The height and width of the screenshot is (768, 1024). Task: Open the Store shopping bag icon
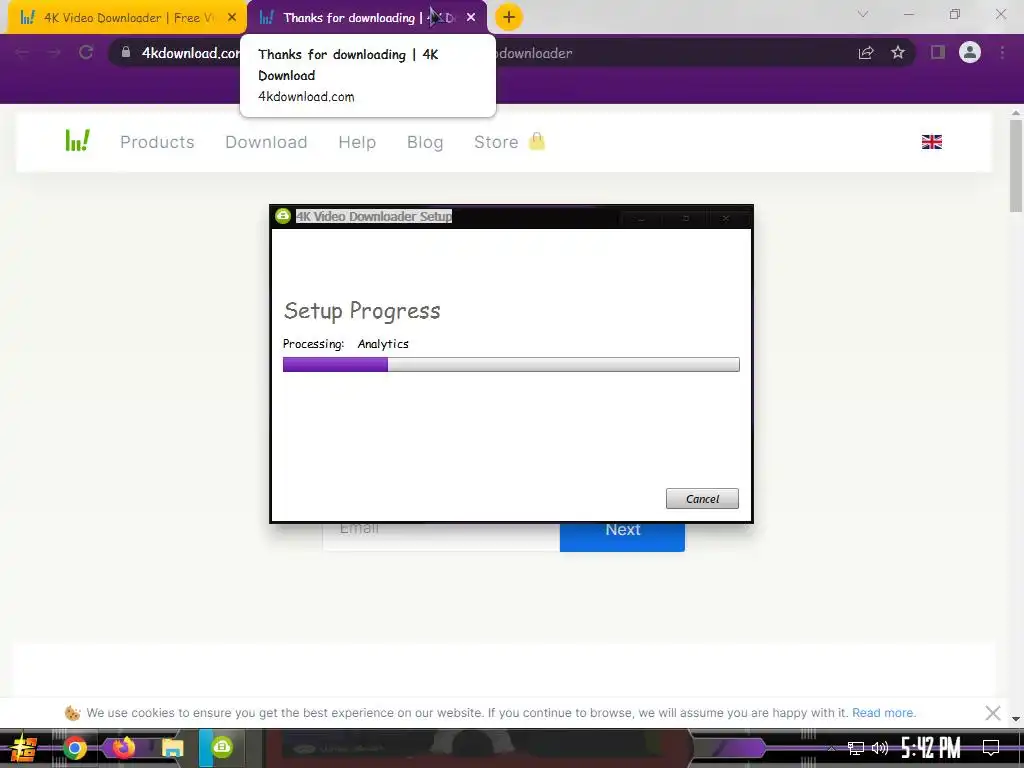click(x=537, y=141)
